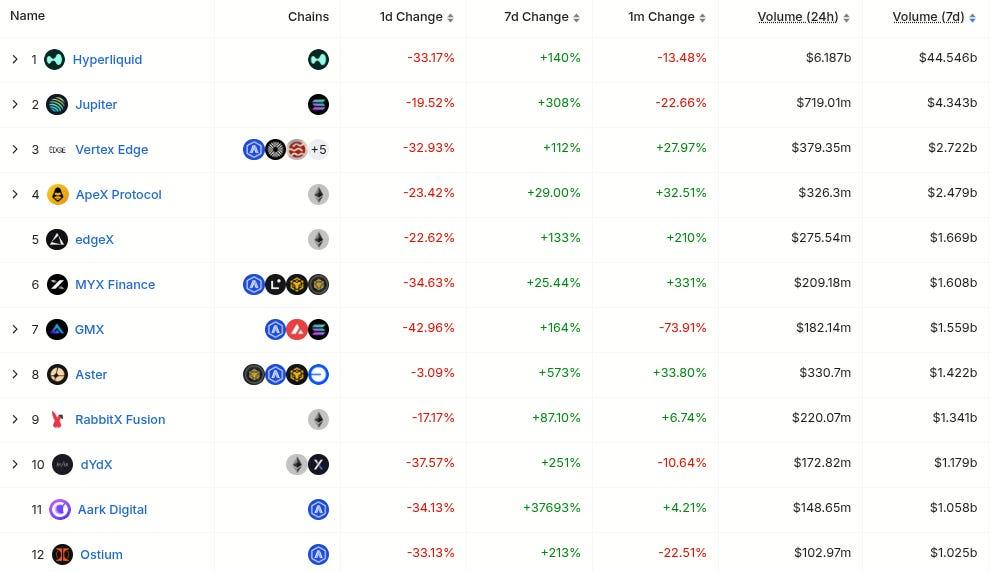Click the Aster protocol logo icon
Image resolution: width=990 pixels, height=572 pixels.
pos(57,375)
